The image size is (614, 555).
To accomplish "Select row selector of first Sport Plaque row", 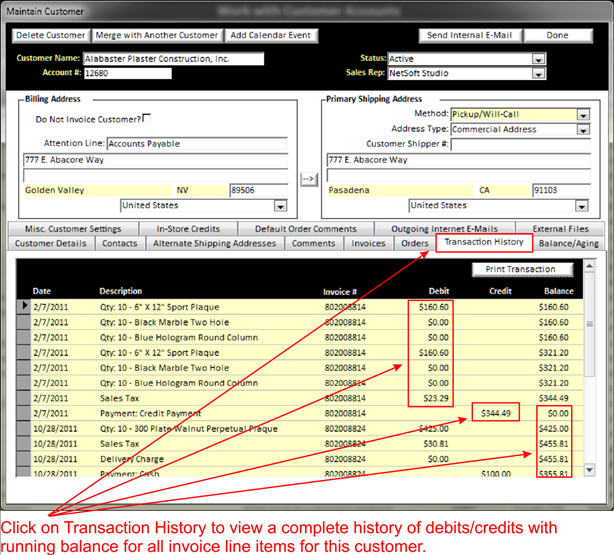I will point(23,306).
